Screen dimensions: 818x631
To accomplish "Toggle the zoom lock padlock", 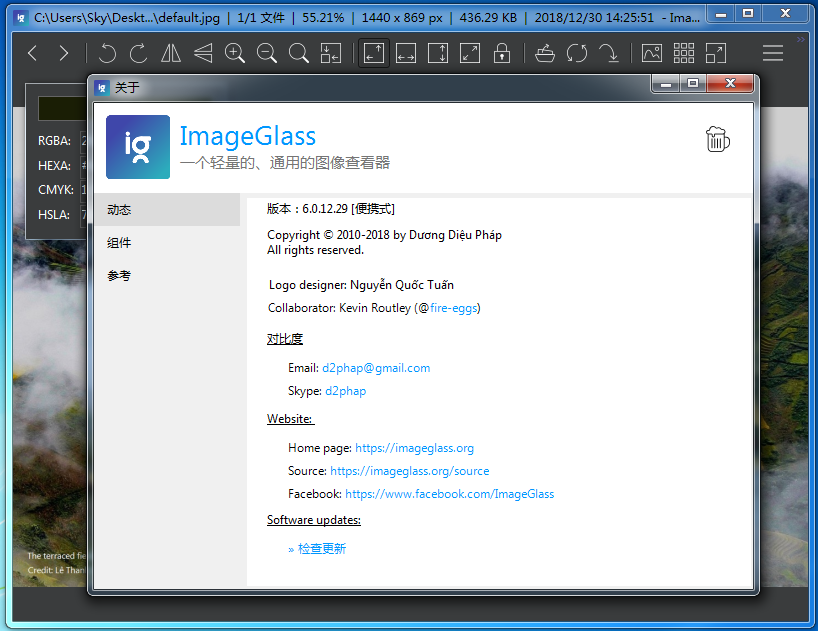I will [x=502, y=52].
